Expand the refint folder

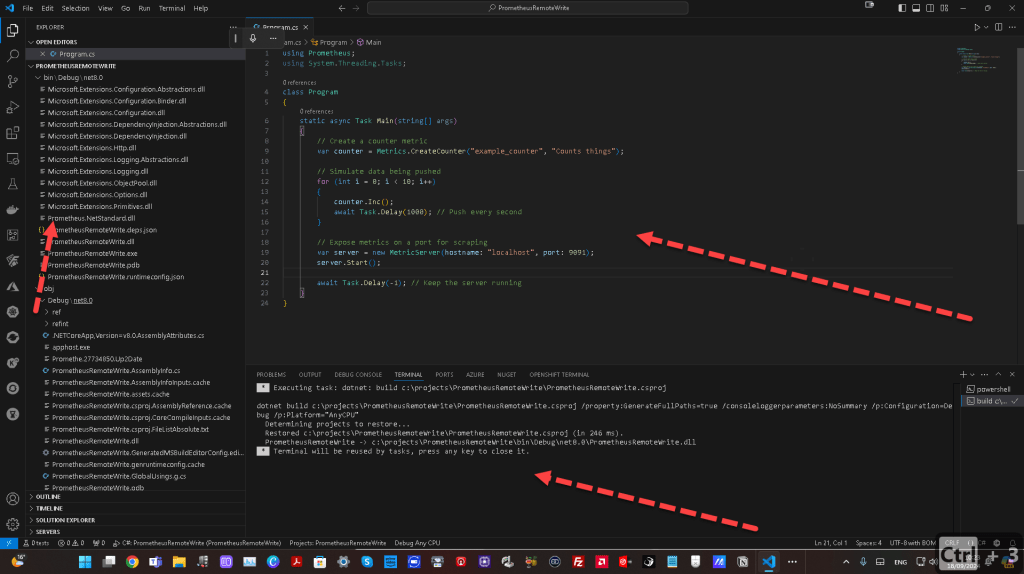pos(46,324)
